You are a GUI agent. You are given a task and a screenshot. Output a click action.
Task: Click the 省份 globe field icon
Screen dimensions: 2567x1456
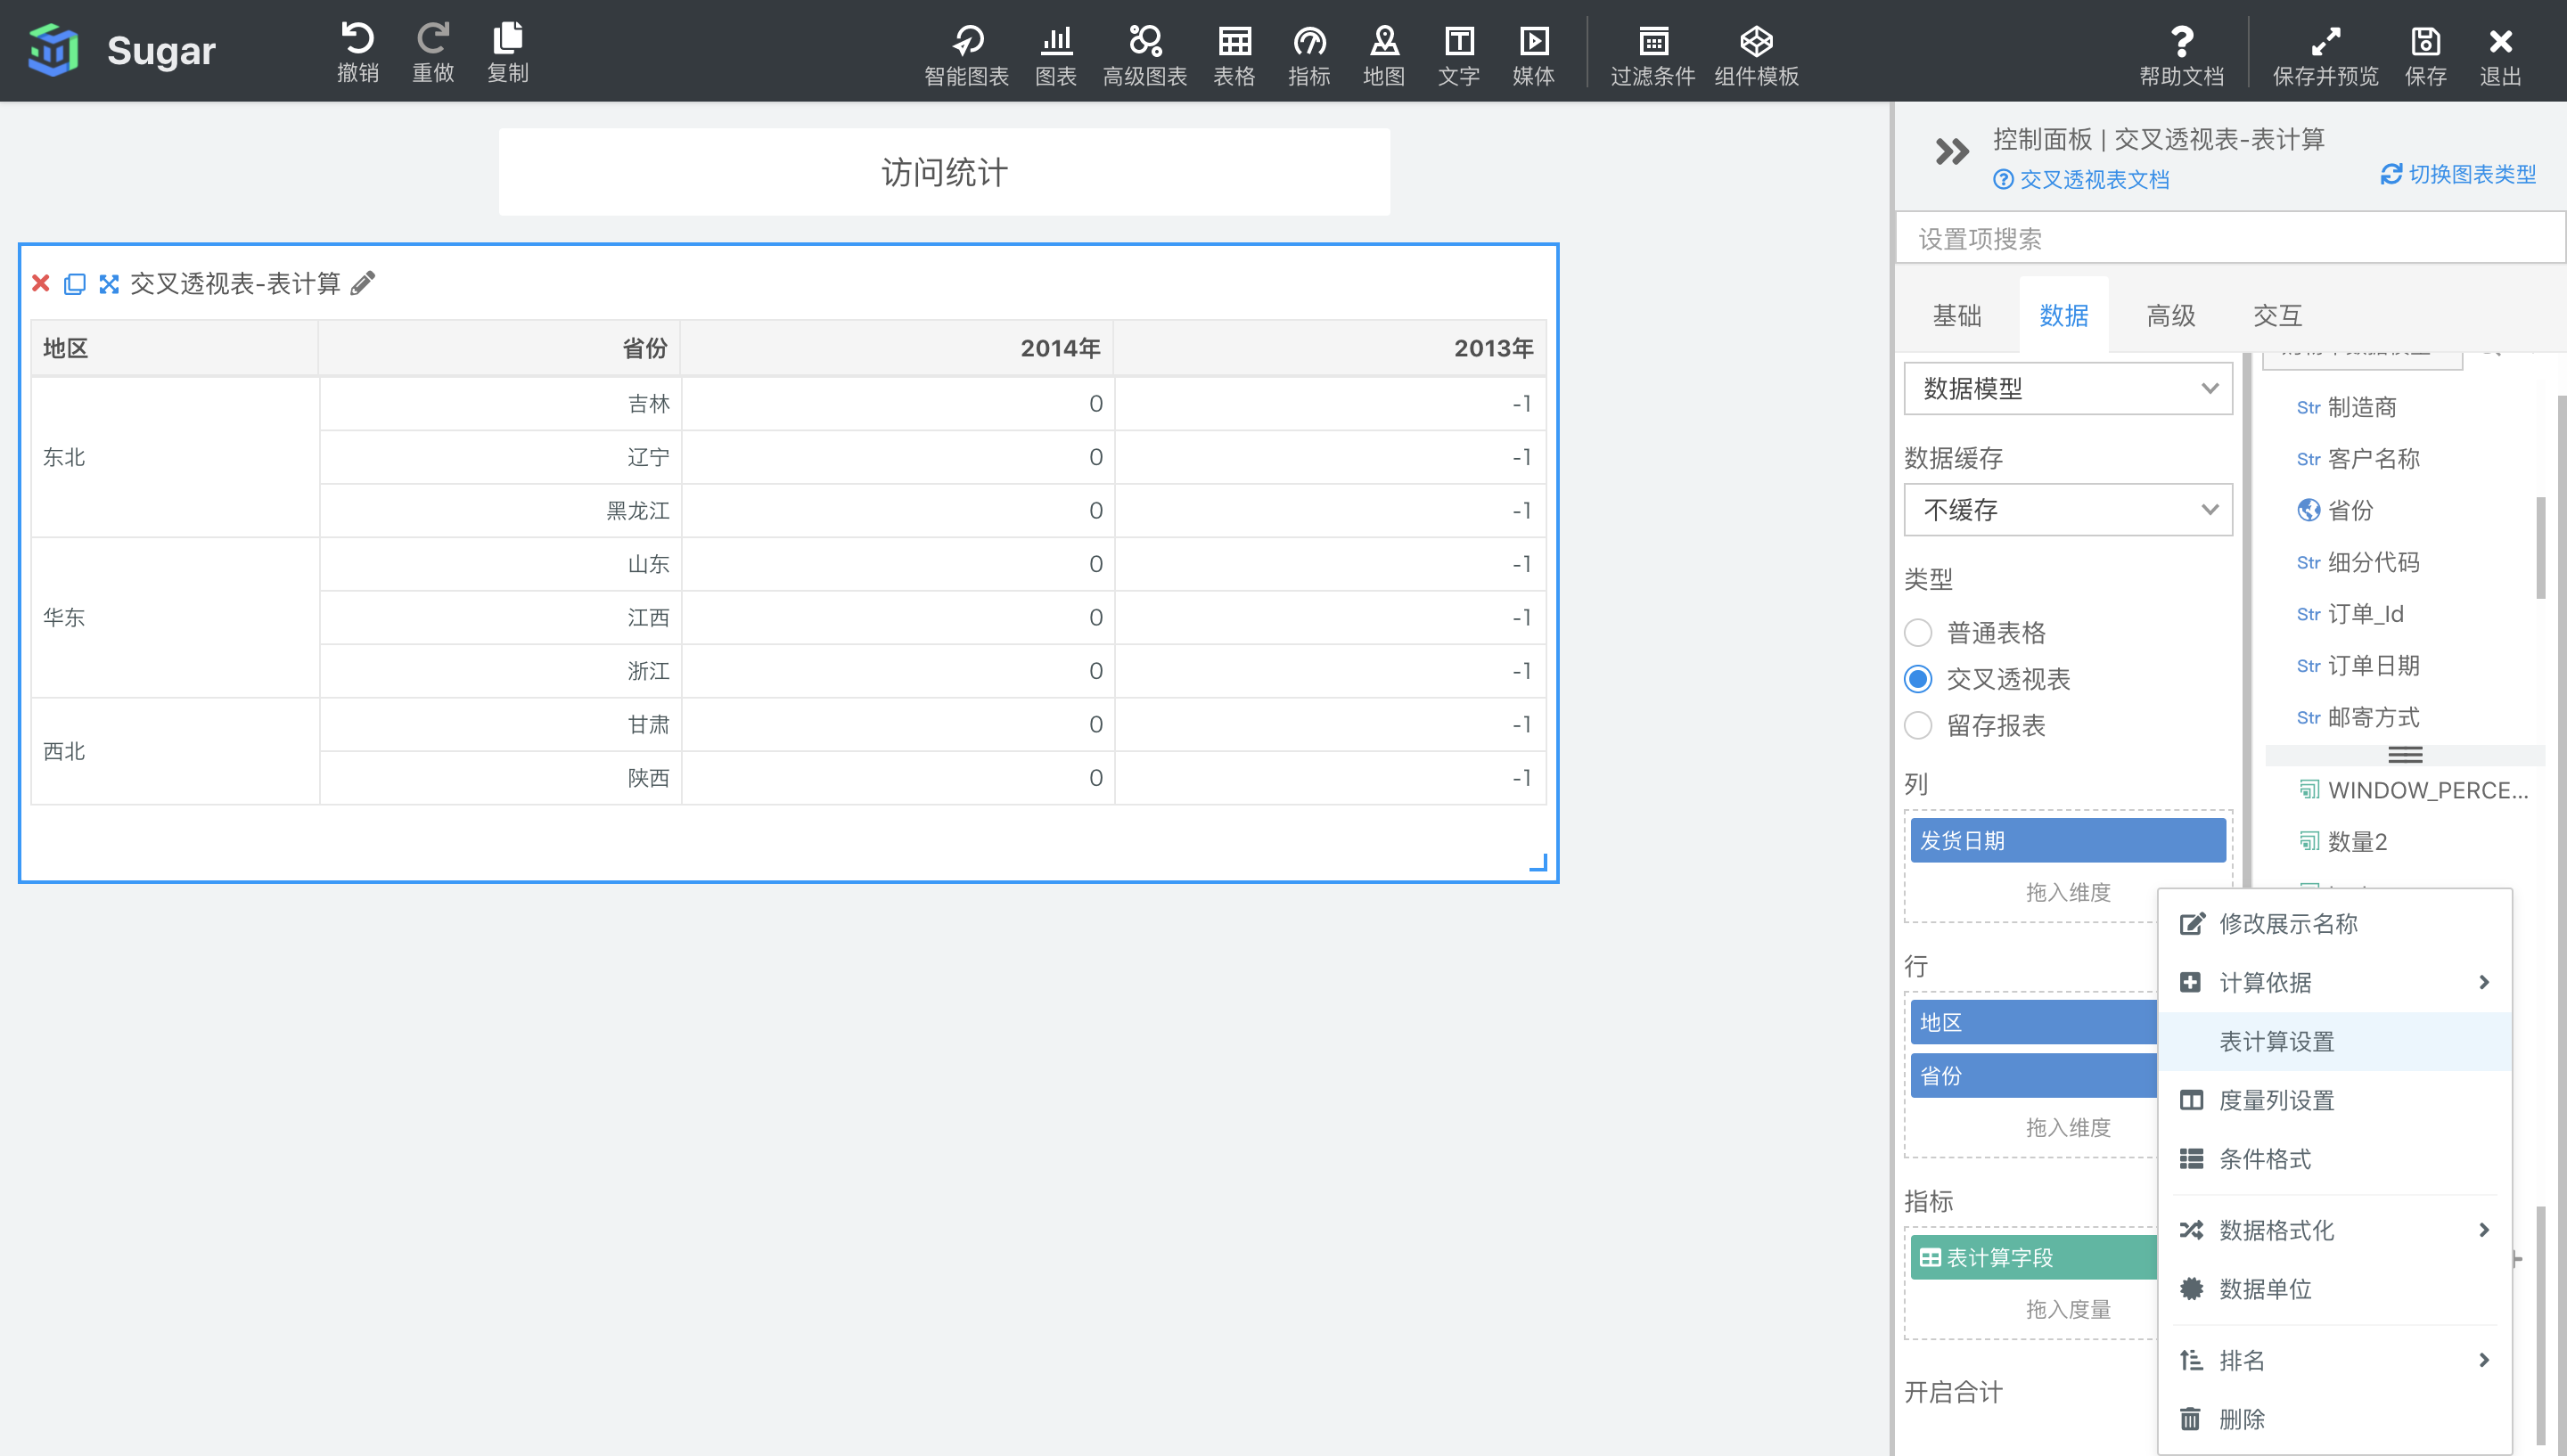(x=2308, y=510)
